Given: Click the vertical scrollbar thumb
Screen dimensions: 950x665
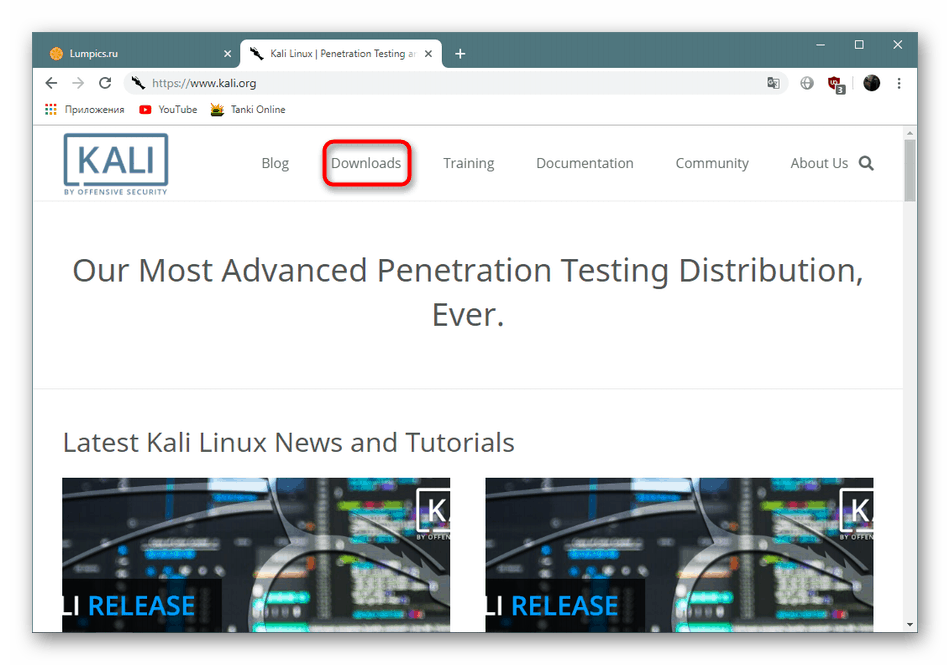Looking at the screenshot, I should tap(909, 170).
